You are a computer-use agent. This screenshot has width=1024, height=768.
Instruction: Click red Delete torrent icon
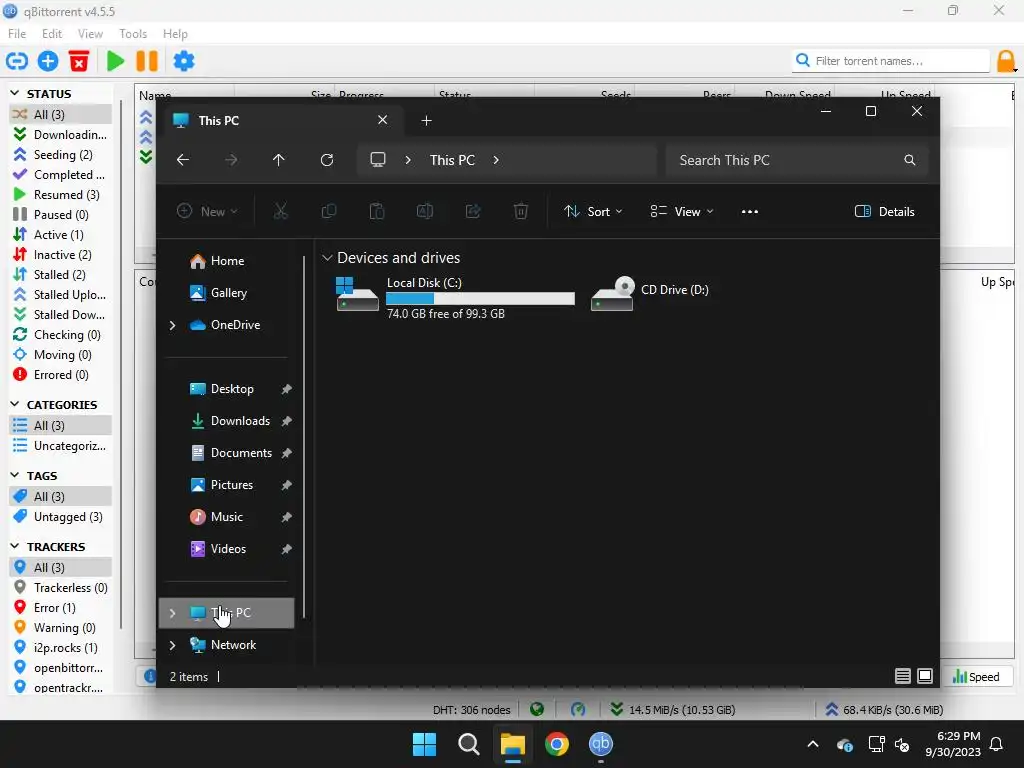(79, 61)
